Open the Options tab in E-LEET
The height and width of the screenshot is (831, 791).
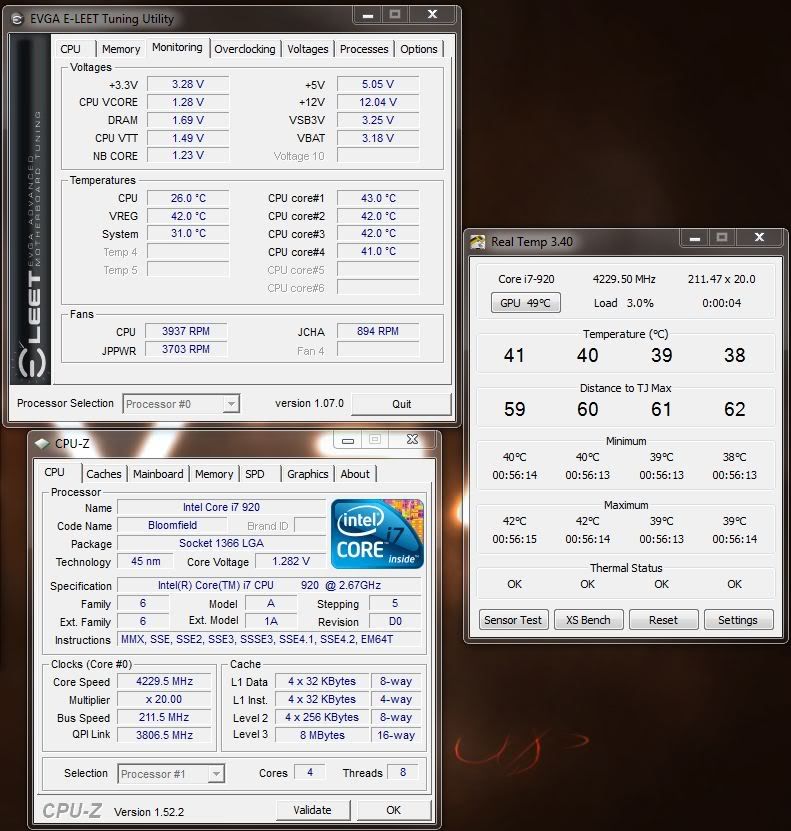[419, 49]
